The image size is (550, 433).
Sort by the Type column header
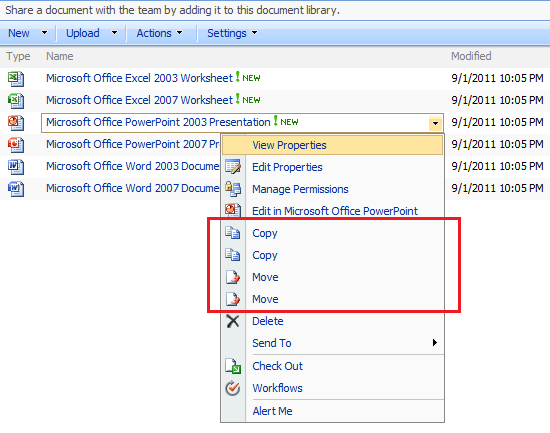click(x=18, y=56)
